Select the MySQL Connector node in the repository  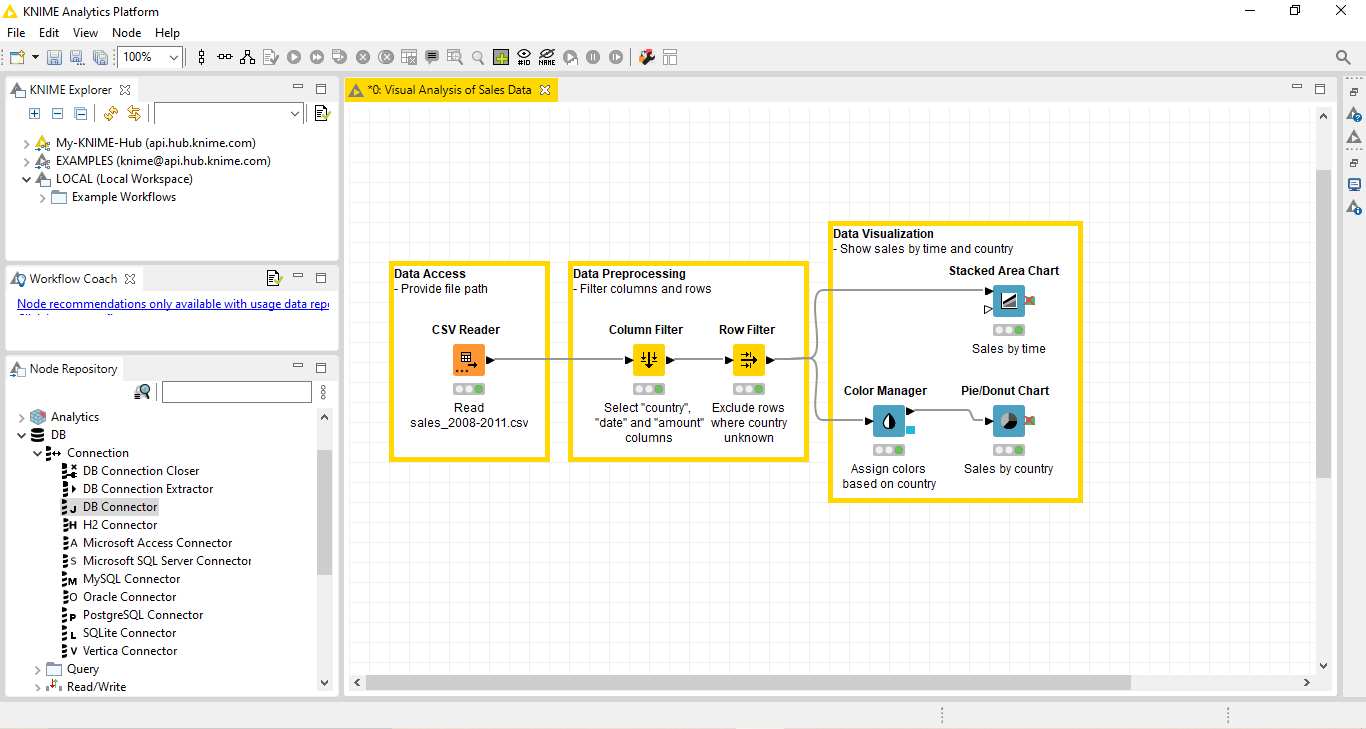pos(131,578)
